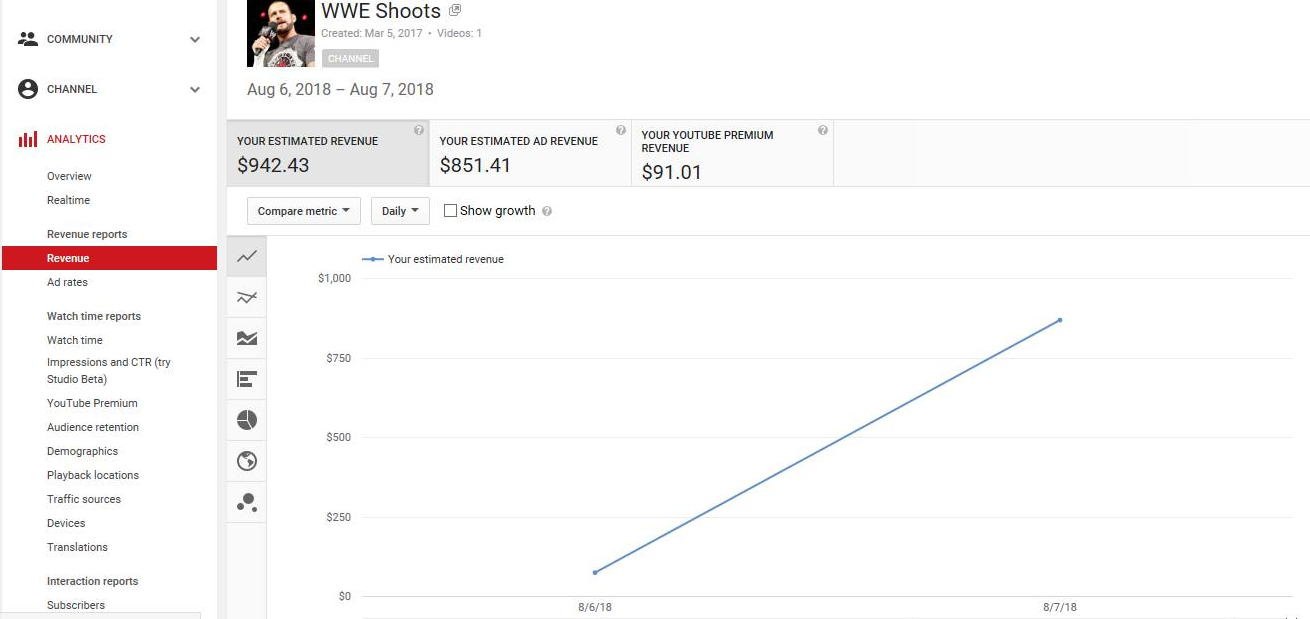Expand the Channel section chevron
Screen dimensions: 1310x619
pyautogui.click(x=195, y=90)
